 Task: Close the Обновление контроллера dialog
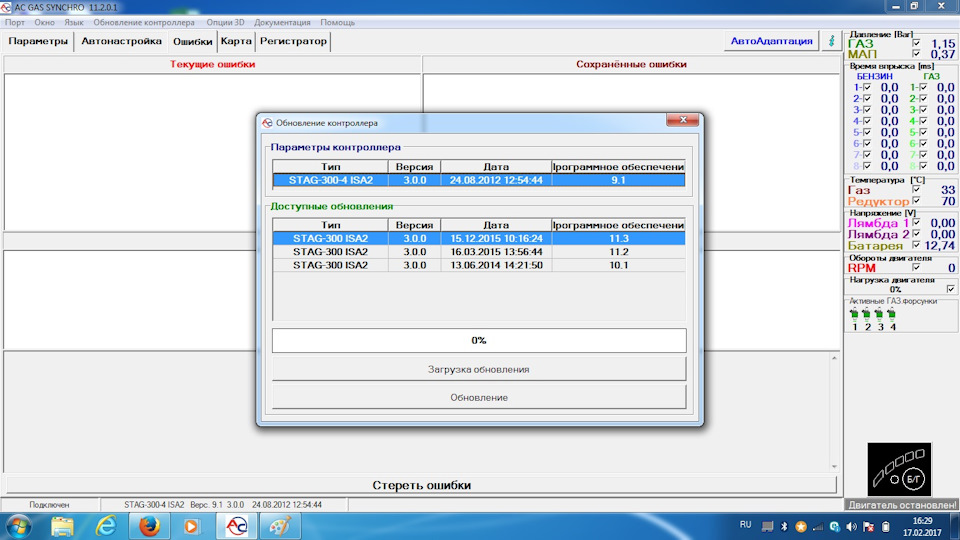[x=683, y=120]
